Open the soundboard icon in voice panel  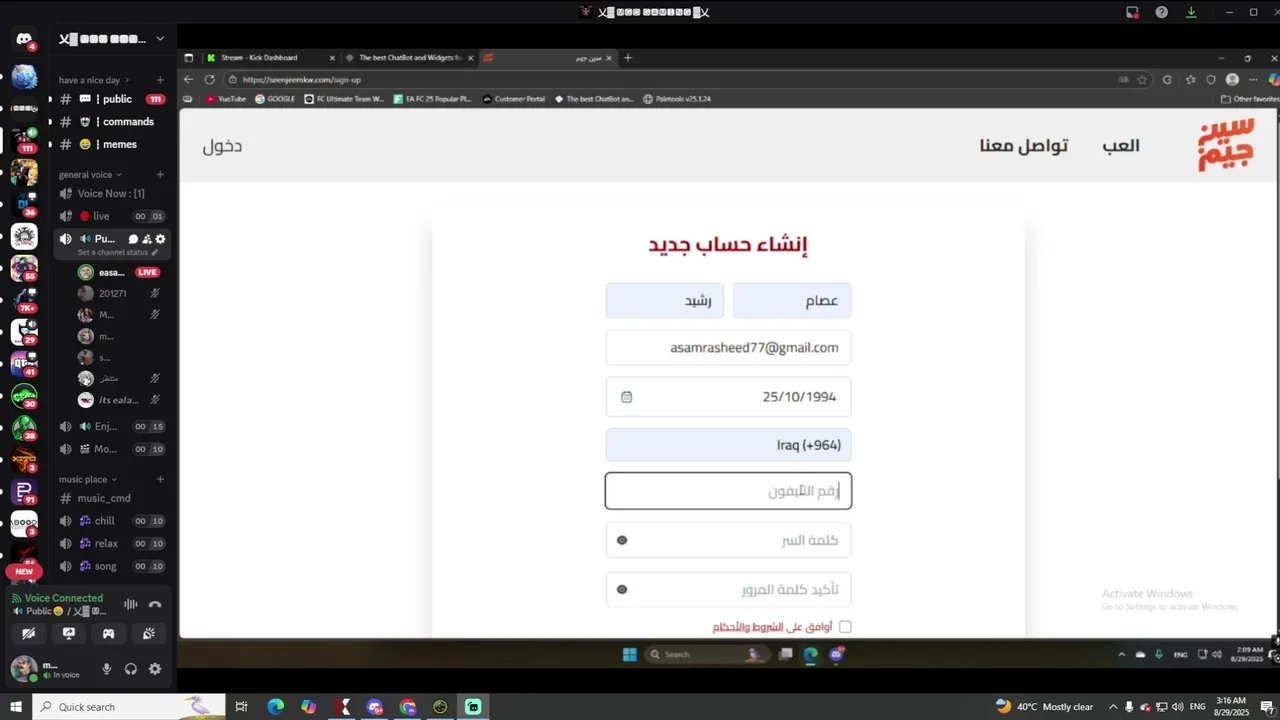(148, 633)
